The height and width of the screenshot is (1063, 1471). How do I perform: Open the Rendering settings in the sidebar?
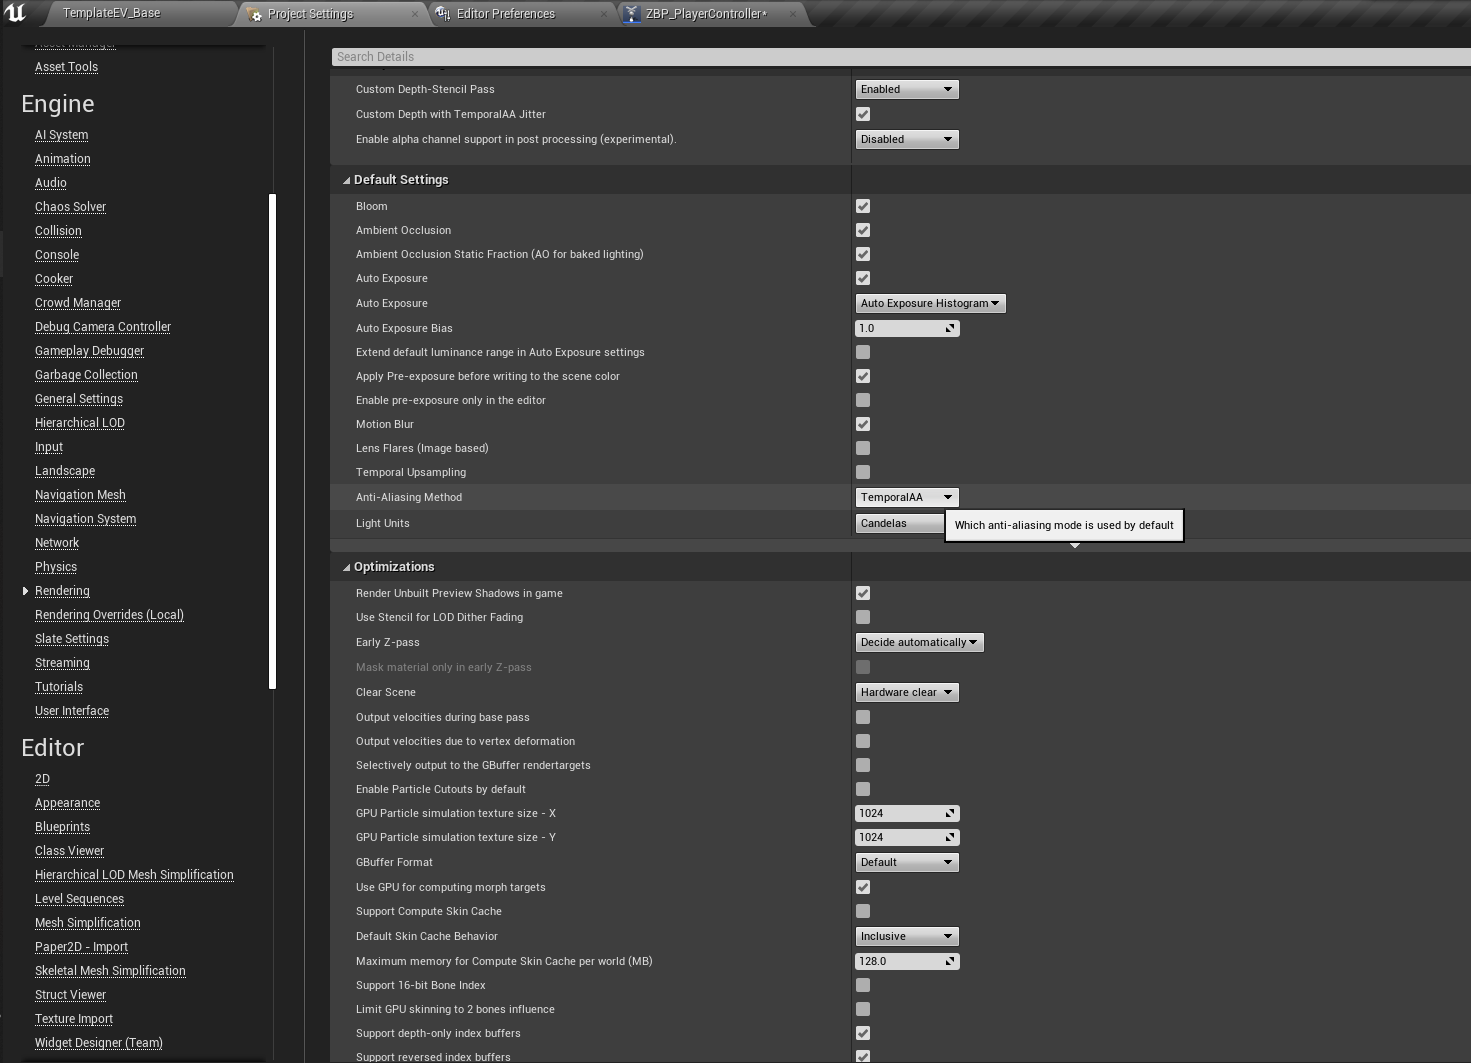pyautogui.click(x=62, y=590)
